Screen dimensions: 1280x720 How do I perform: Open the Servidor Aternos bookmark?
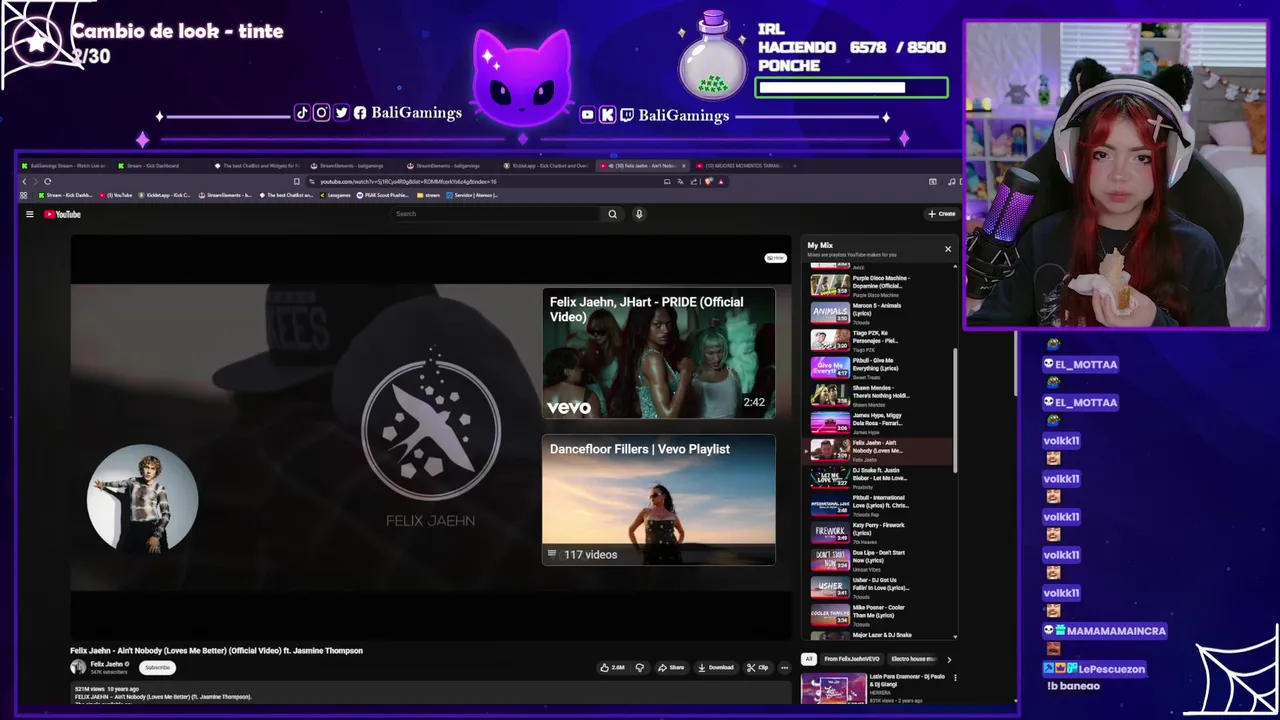click(x=472, y=195)
